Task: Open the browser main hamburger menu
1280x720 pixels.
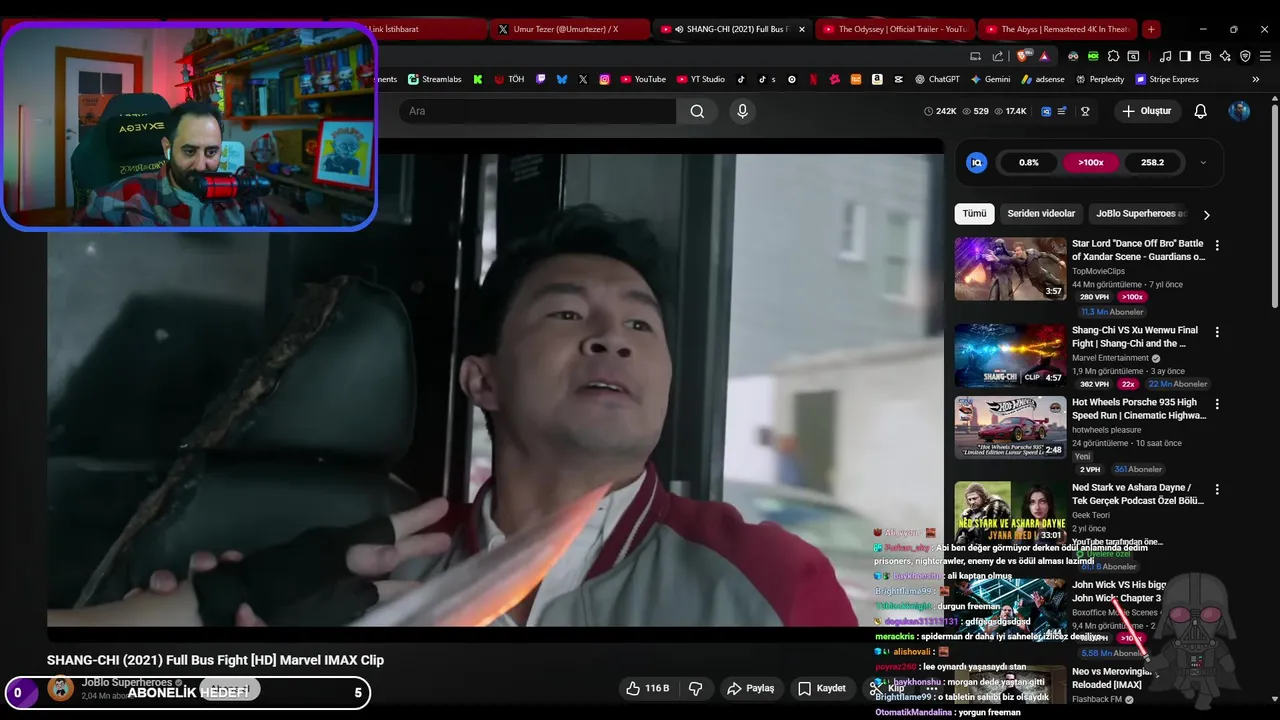Action: coord(1265,56)
